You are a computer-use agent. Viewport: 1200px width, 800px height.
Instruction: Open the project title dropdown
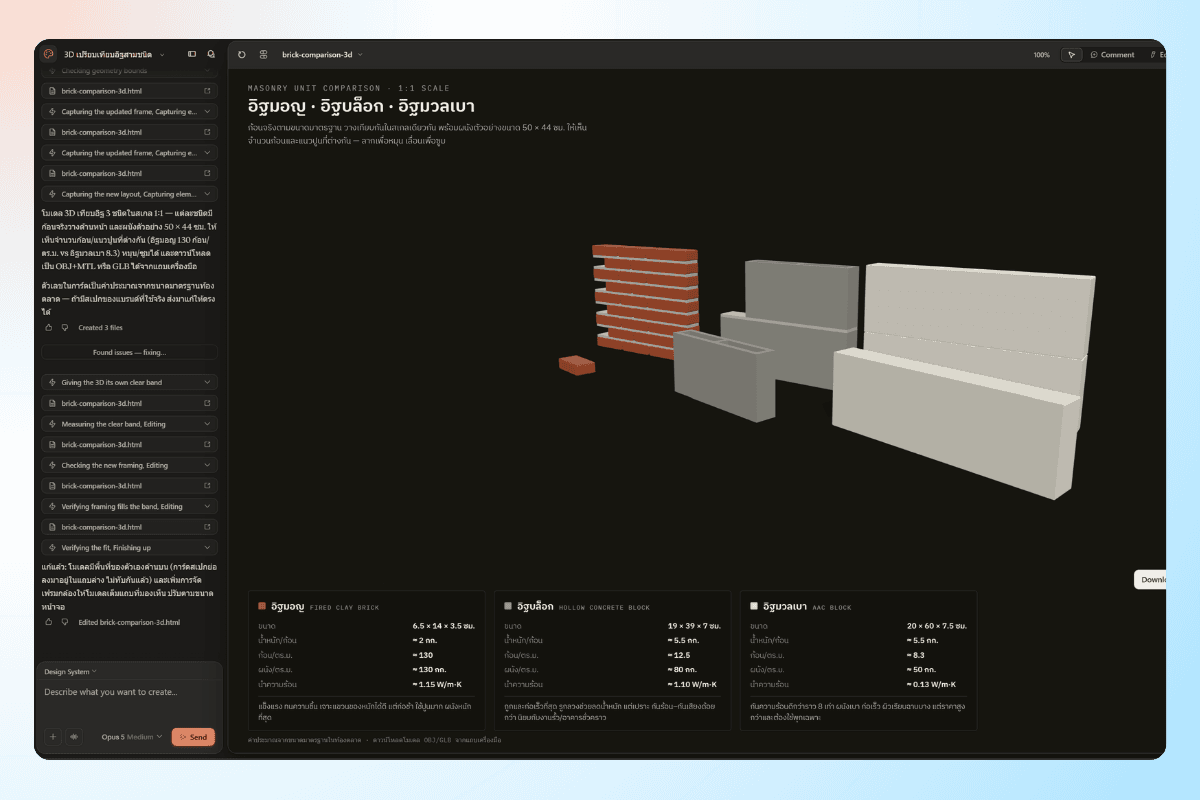(113, 54)
